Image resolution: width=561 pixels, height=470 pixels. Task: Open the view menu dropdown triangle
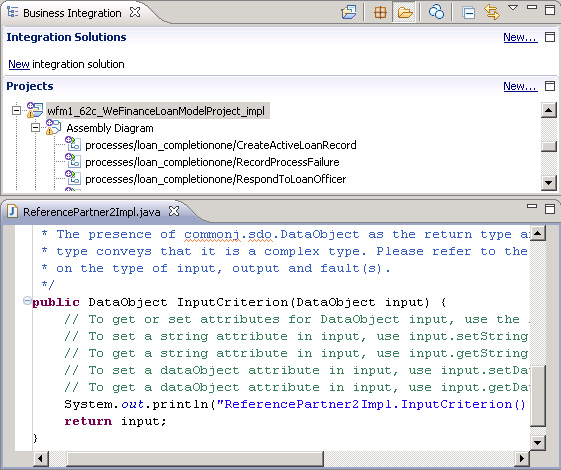pos(513,8)
